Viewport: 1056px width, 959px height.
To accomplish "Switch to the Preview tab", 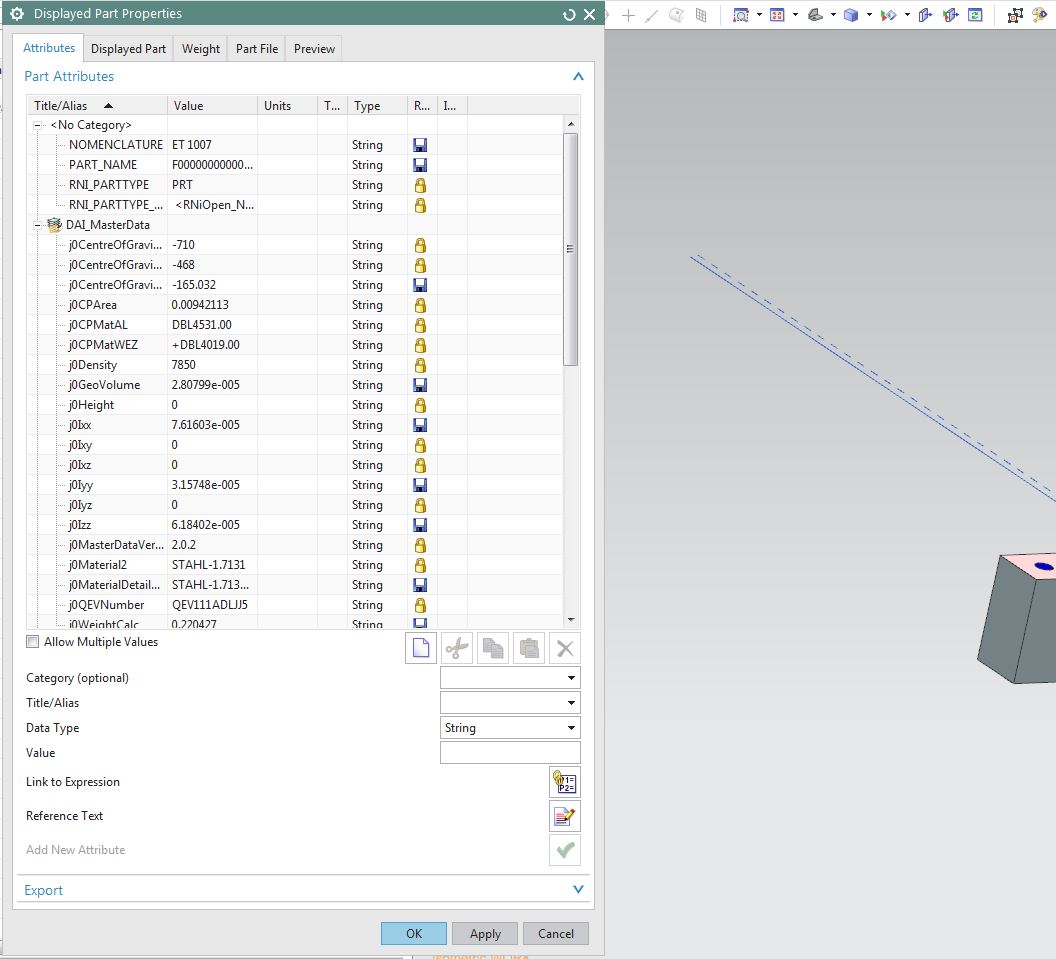I will click(314, 48).
